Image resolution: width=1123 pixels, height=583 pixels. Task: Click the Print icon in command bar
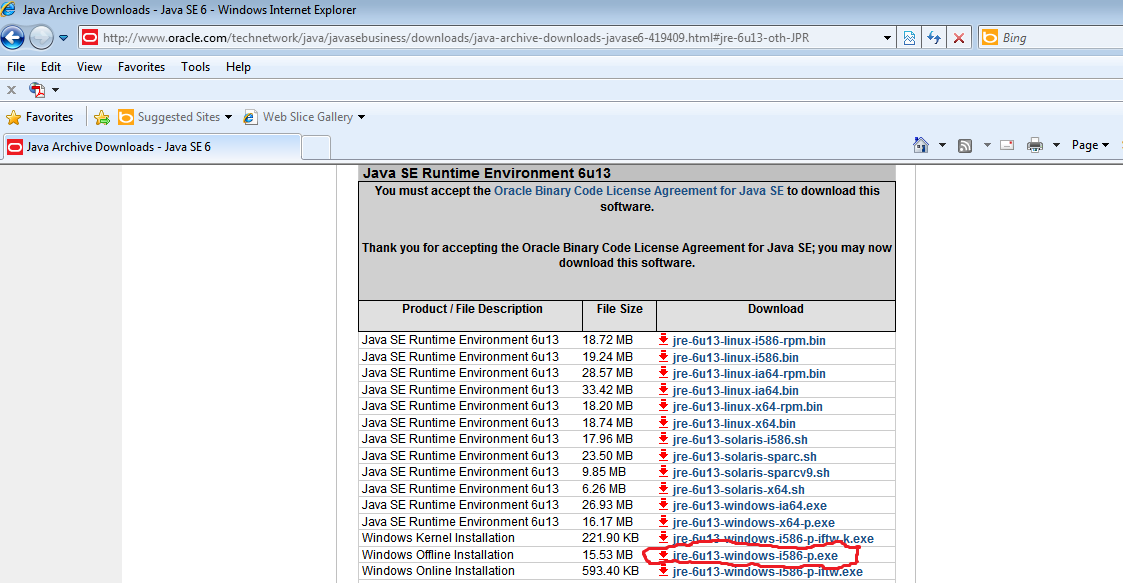coord(1035,145)
